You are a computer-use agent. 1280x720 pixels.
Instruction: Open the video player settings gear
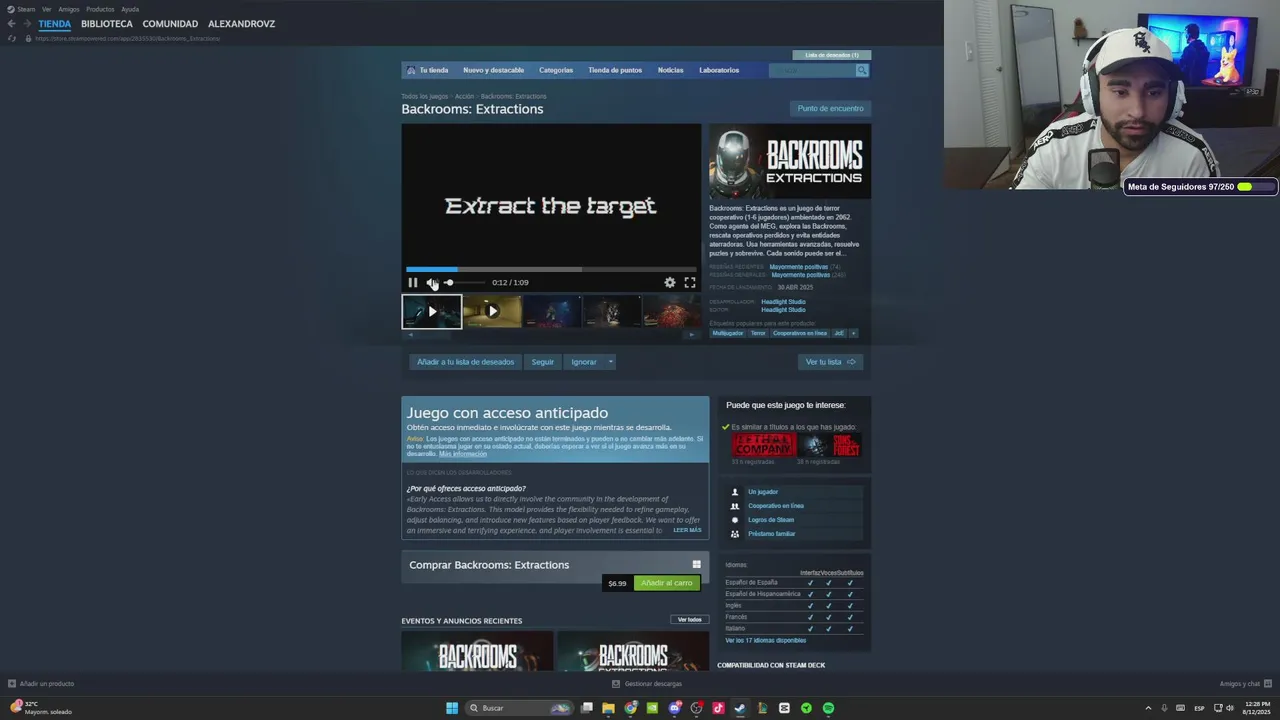(x=670, y=283)
